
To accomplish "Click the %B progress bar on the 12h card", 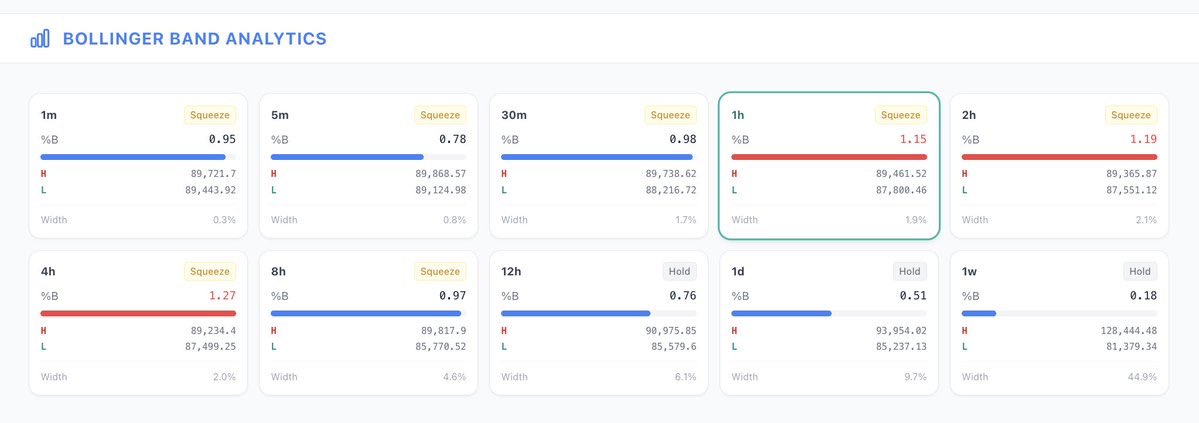I will click(x=599, y=313).
